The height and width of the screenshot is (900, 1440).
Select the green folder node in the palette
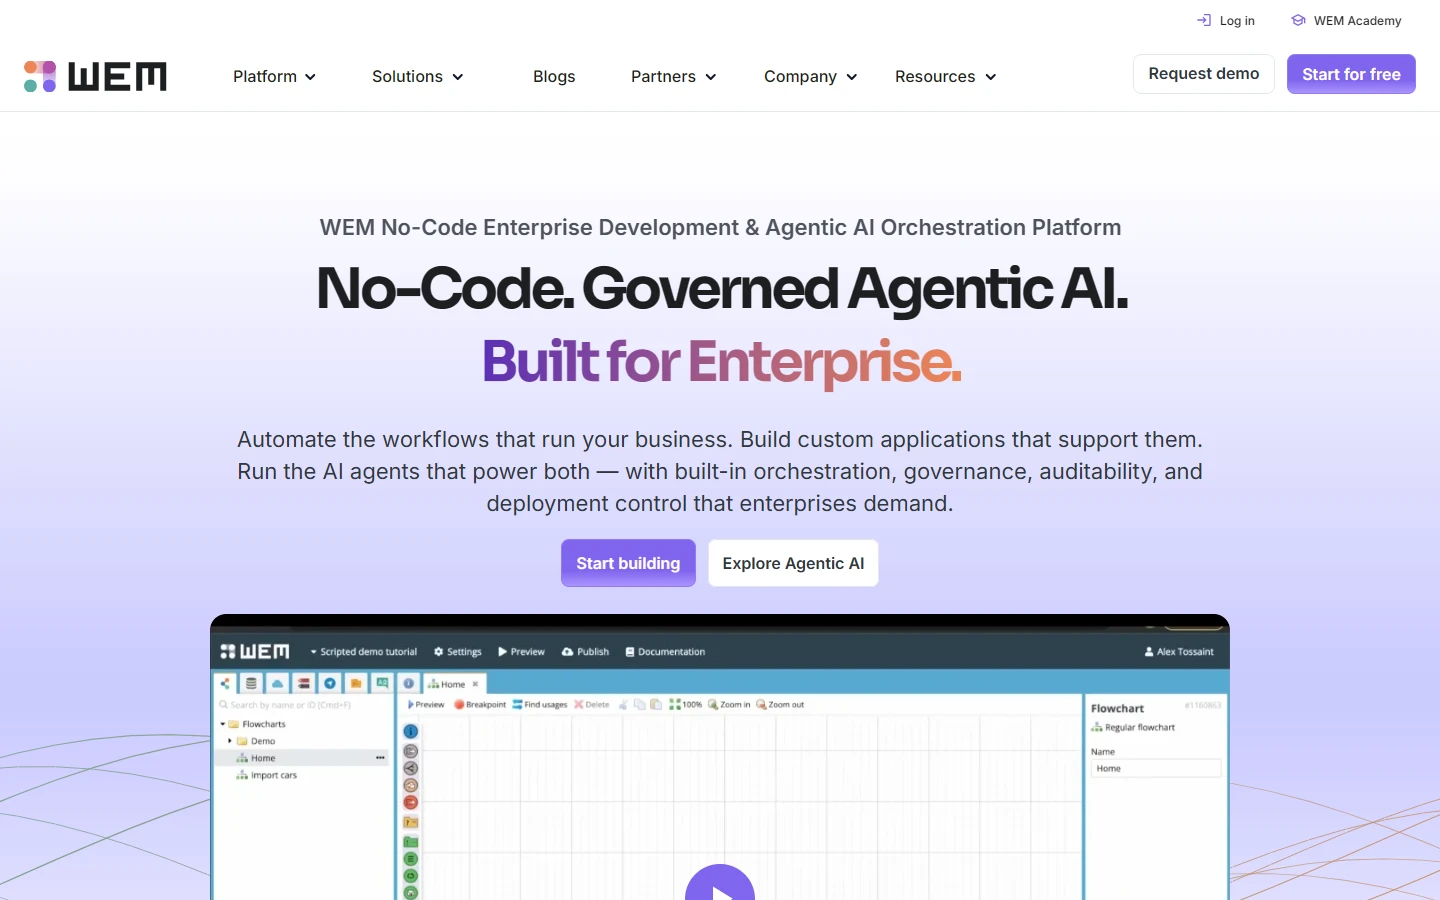point(410,841)
